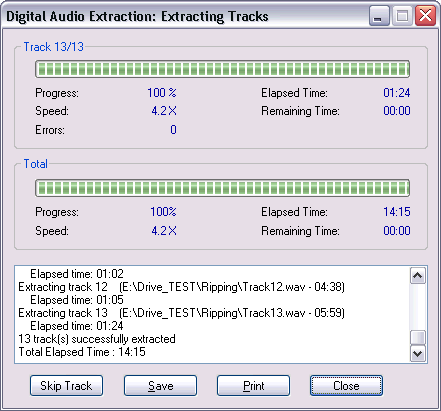Click '13 track(s) successfully extracted' log entry

(x=97, y=339)
